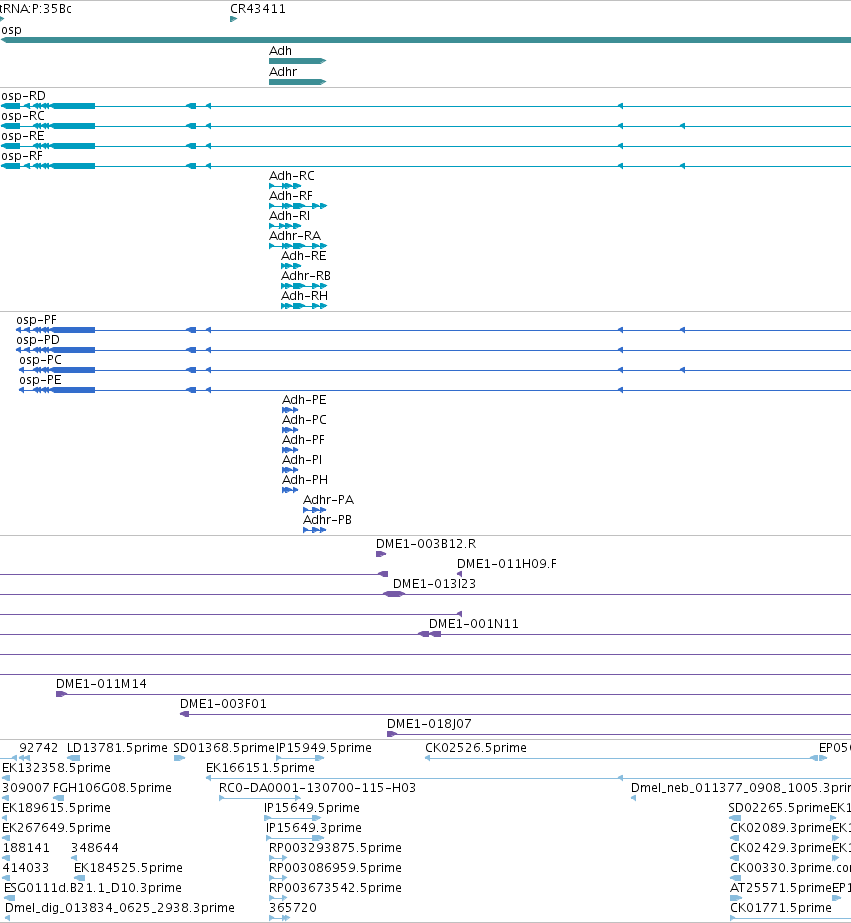
Task: Click the DME1-011H09.F clone label
Action: coord(507,564)
